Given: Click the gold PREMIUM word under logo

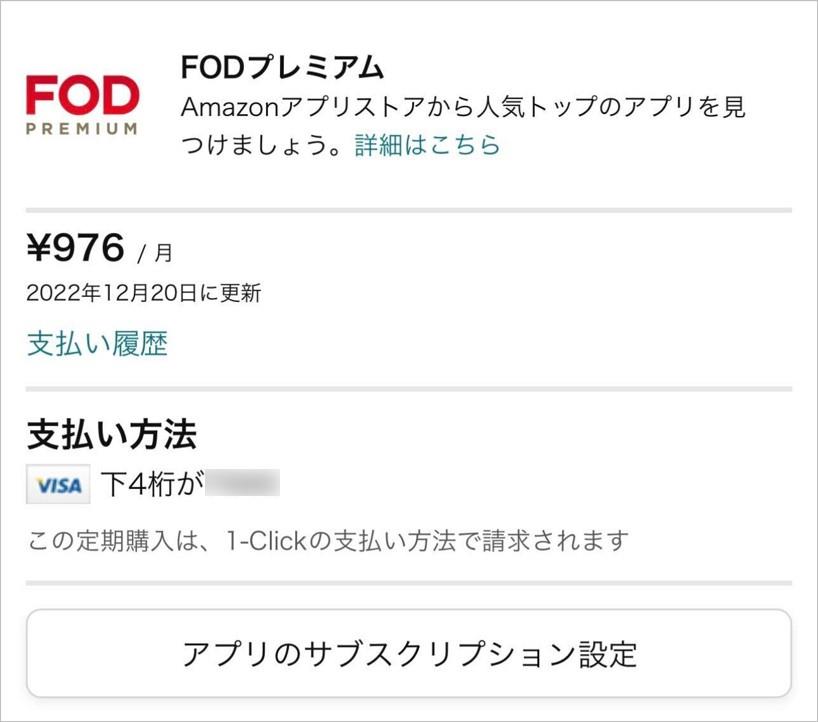Looking at the screenshot, I should point(82,129).
